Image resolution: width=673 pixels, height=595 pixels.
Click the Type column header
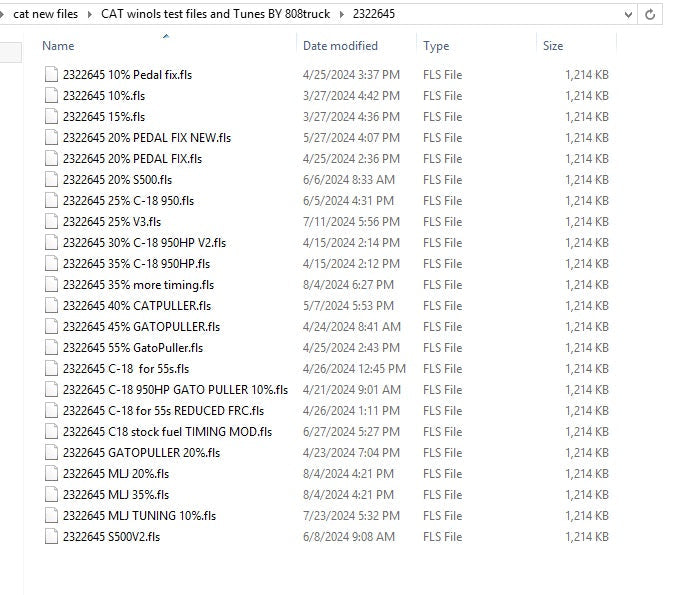coord(436,46)
